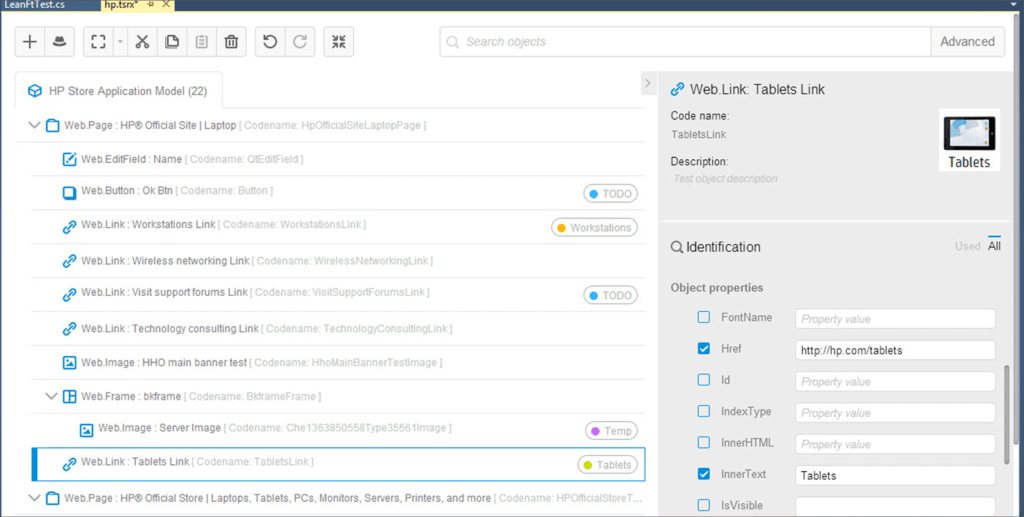Click the properties panel vertical scrollbar
1024x517 pixels.
click(1006, 415)
